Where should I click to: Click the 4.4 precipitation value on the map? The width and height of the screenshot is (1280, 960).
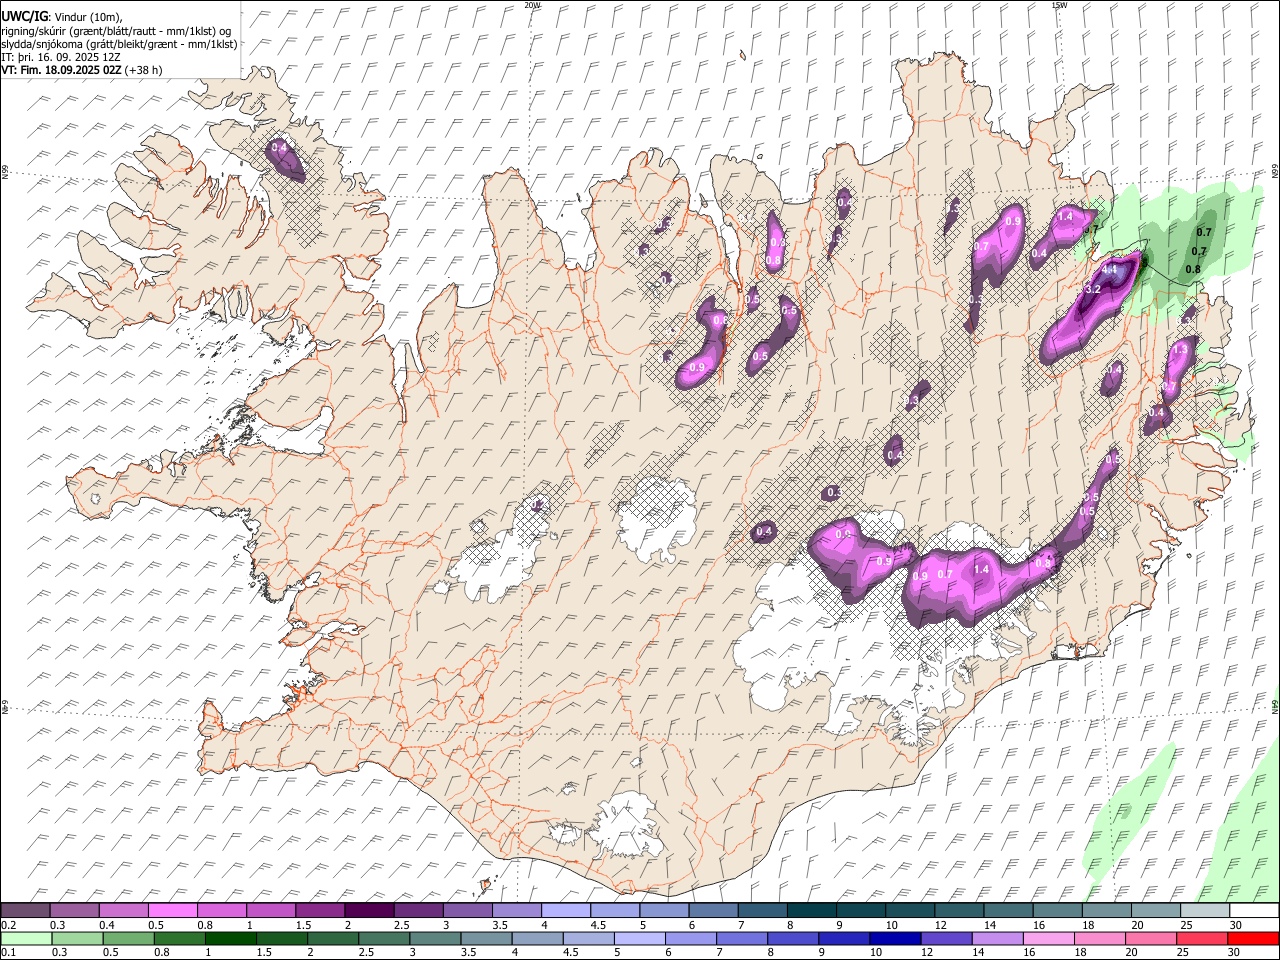1110,270
